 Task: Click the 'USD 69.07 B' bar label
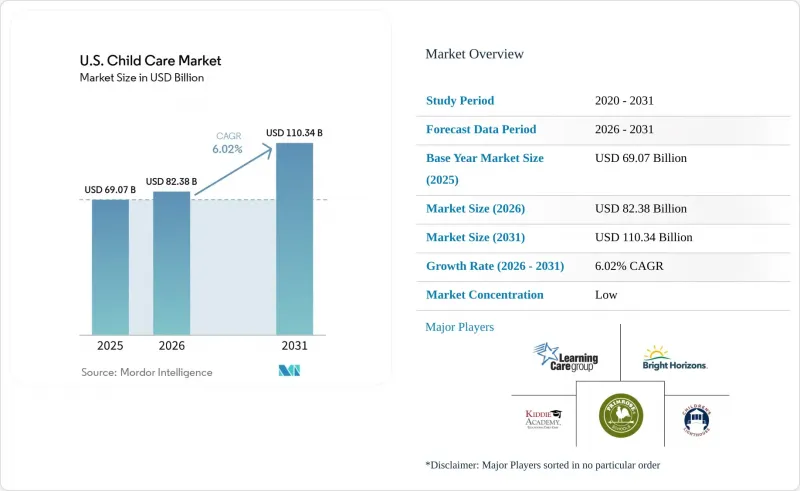click(x=110, y=190)
